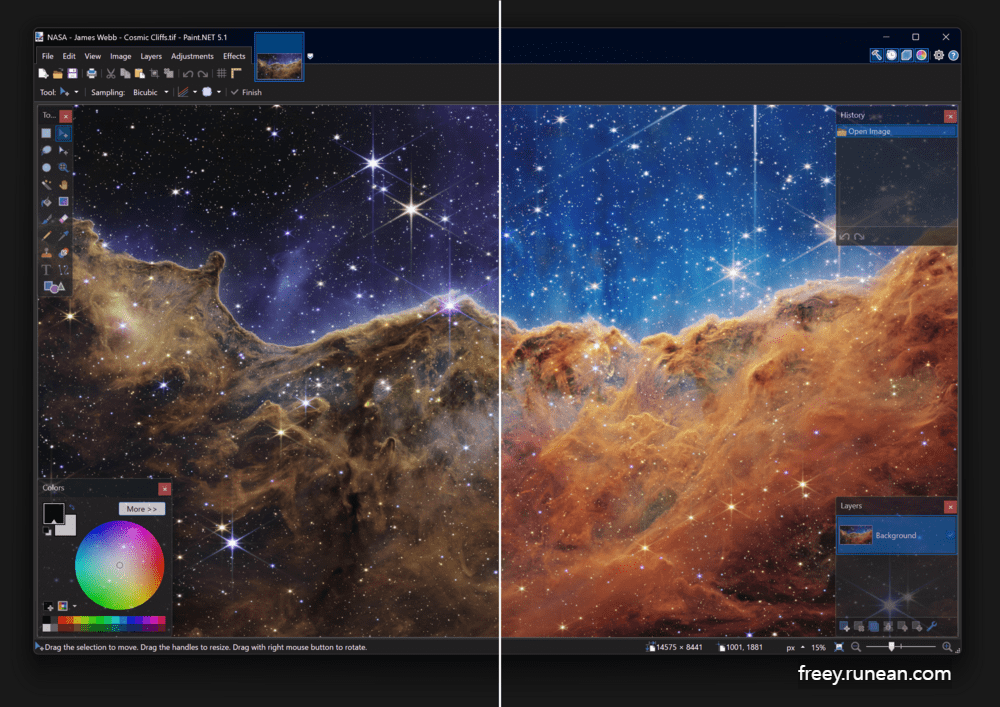
Task: Select the Clone Stamp tool
Action: [47, 253]
